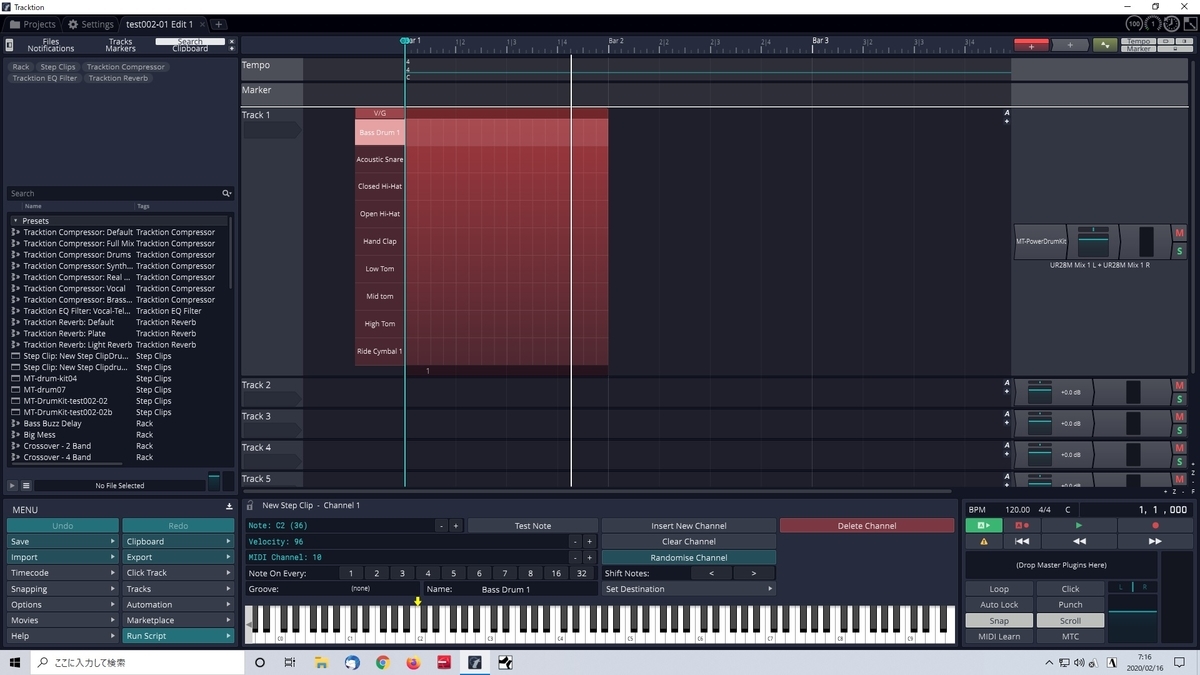
Task: Toggle the browser panel icon at top-left
Action: coord(9,45)
